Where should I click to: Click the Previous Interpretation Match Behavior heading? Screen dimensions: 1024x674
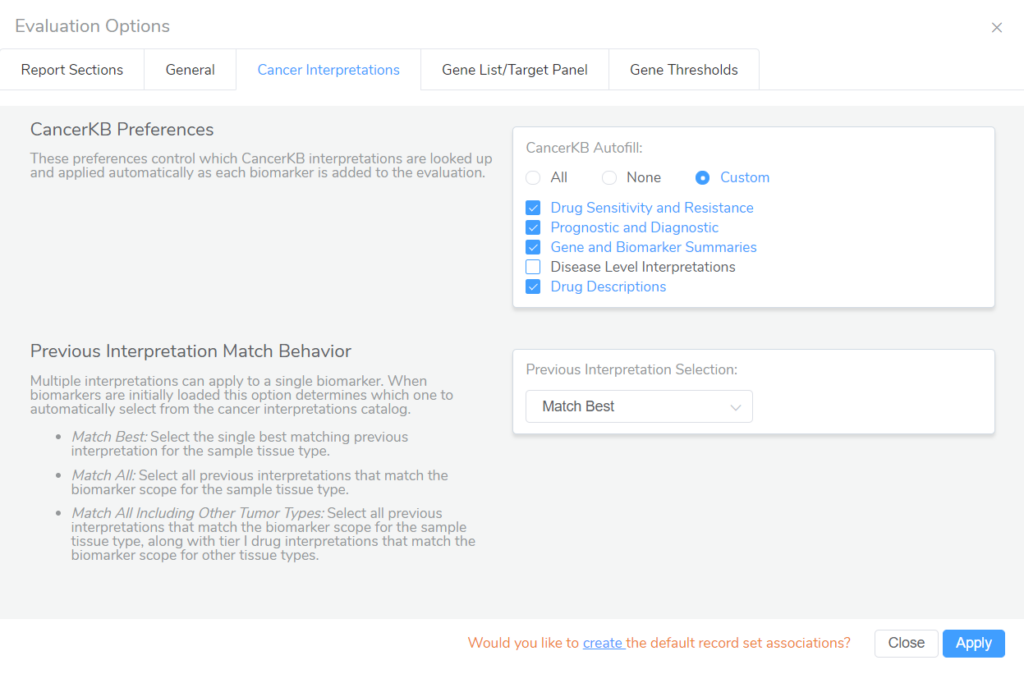pyautogui.click(x=191, y=351)
